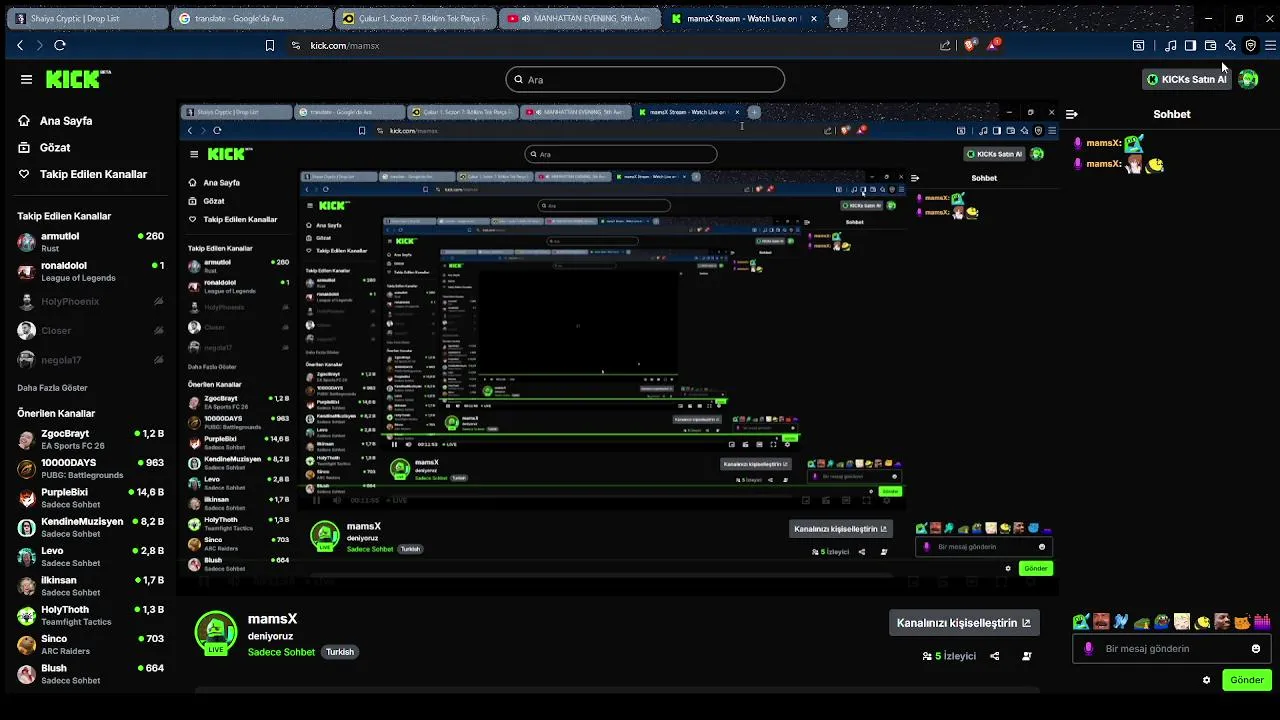Viewport: 1280px width, 720px height.
Task: Open the user profile avatar menu
Action: (1248, 79)
